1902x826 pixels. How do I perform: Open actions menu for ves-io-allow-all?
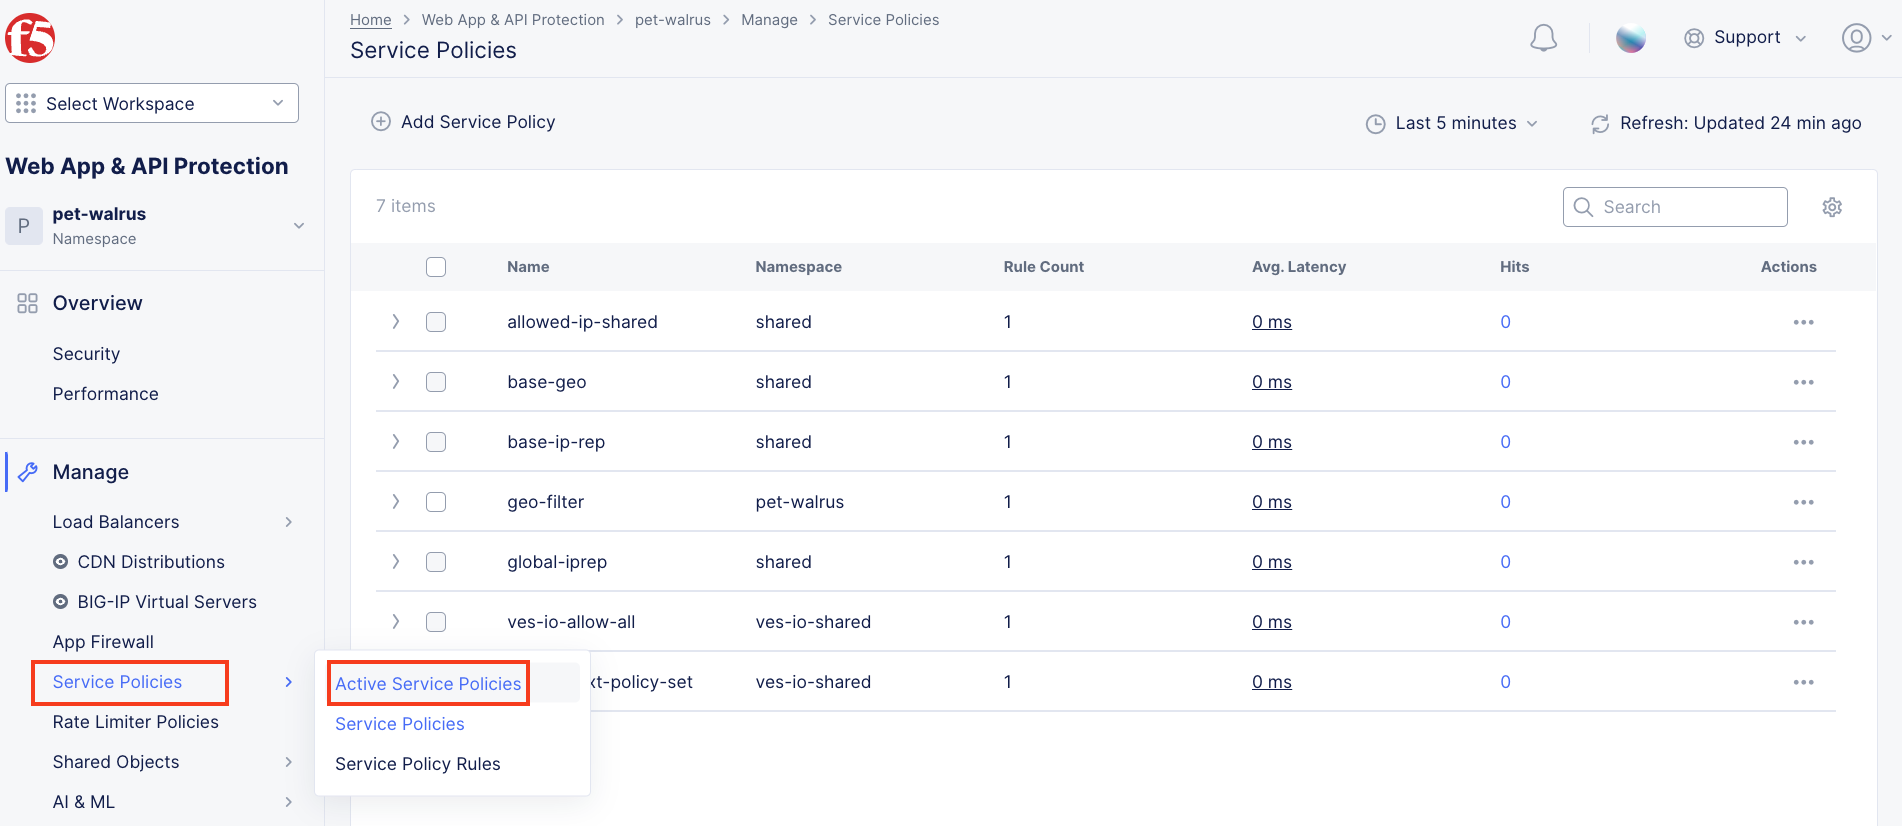[x=1803, y=622]
